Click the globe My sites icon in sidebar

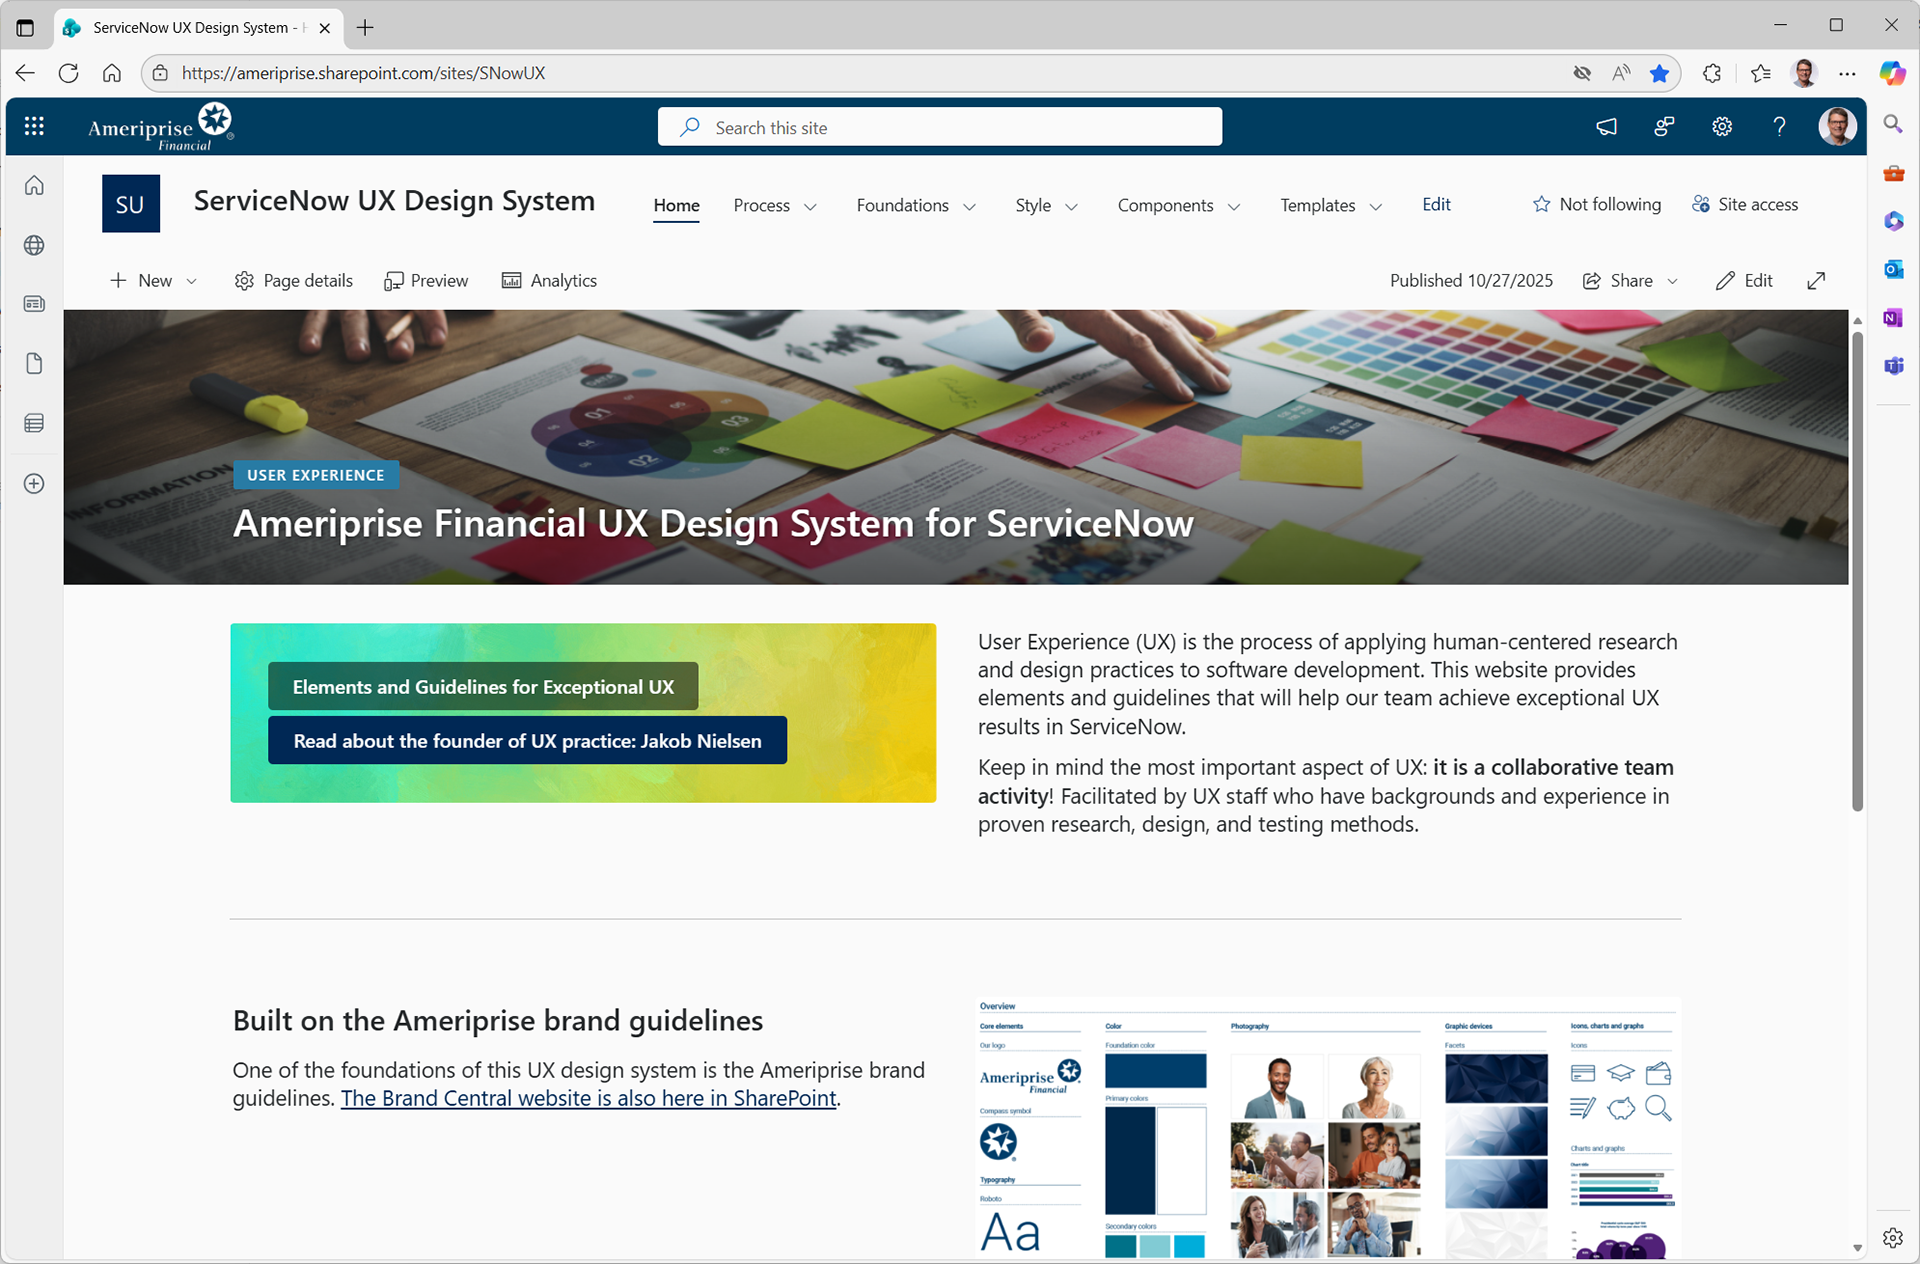(34, 245)
